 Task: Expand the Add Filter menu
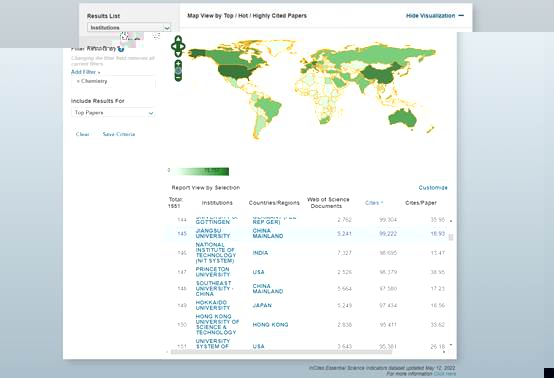point(86,72)
